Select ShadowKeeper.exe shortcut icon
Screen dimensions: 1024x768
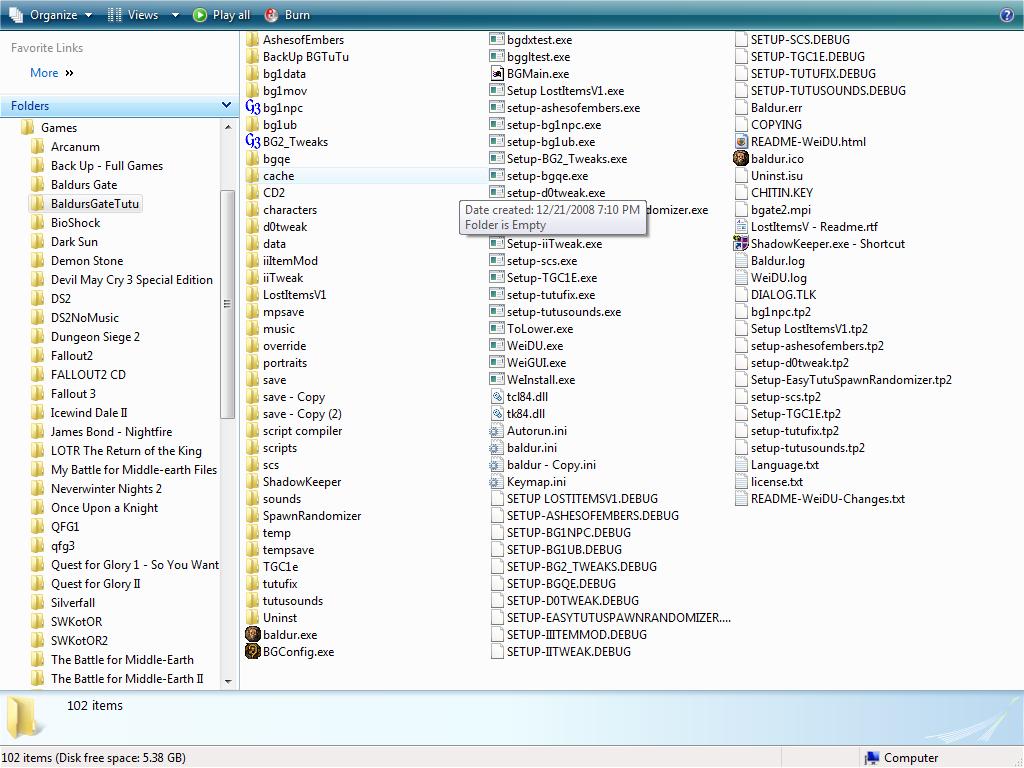click(x=741, y=244)
